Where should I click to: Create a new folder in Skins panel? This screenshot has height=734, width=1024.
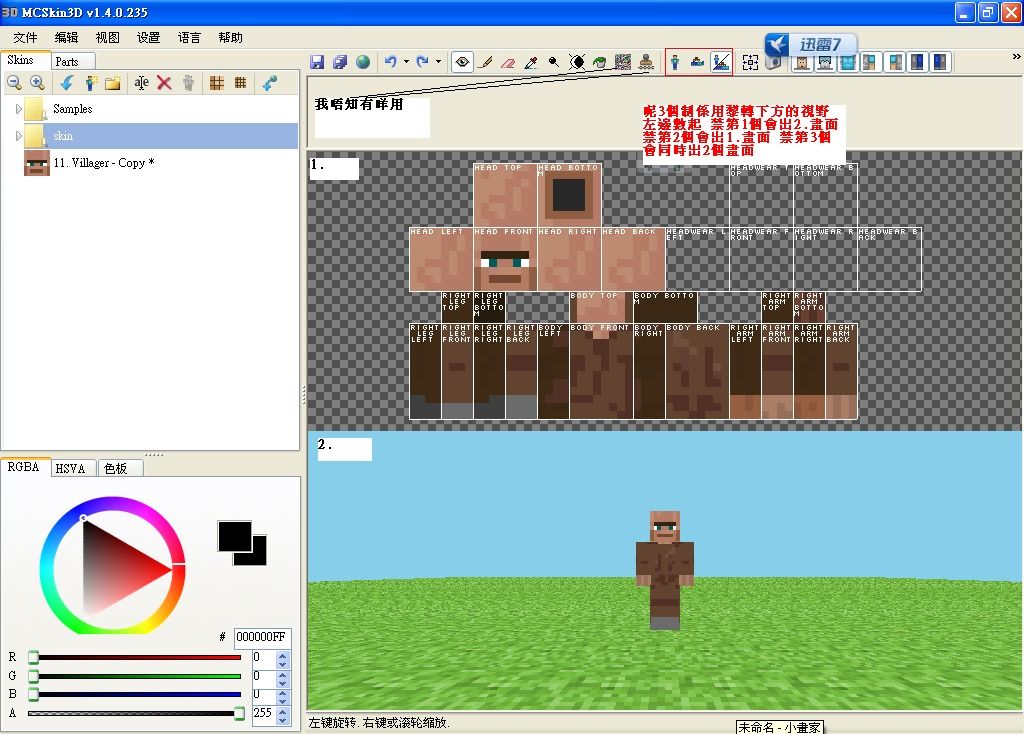coord(113,83)
